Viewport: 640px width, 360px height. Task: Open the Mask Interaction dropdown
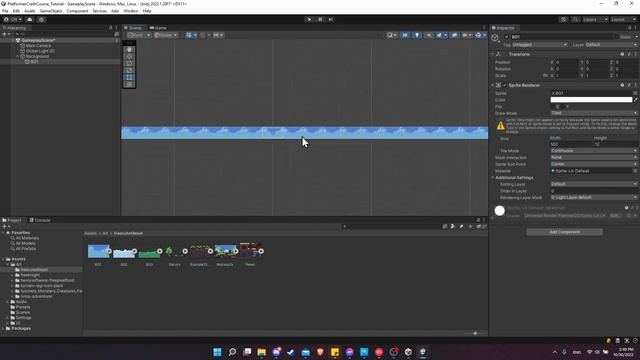point(594,157)
